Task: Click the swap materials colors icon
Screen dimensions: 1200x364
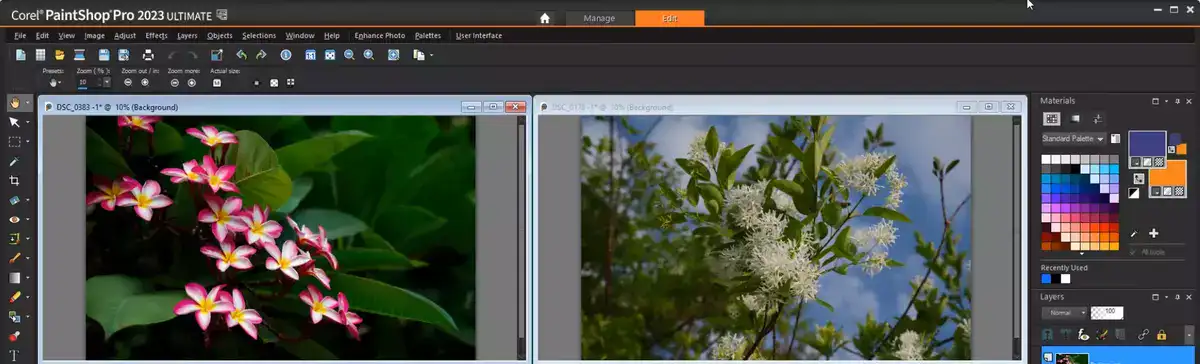Action: (1139, 178)
